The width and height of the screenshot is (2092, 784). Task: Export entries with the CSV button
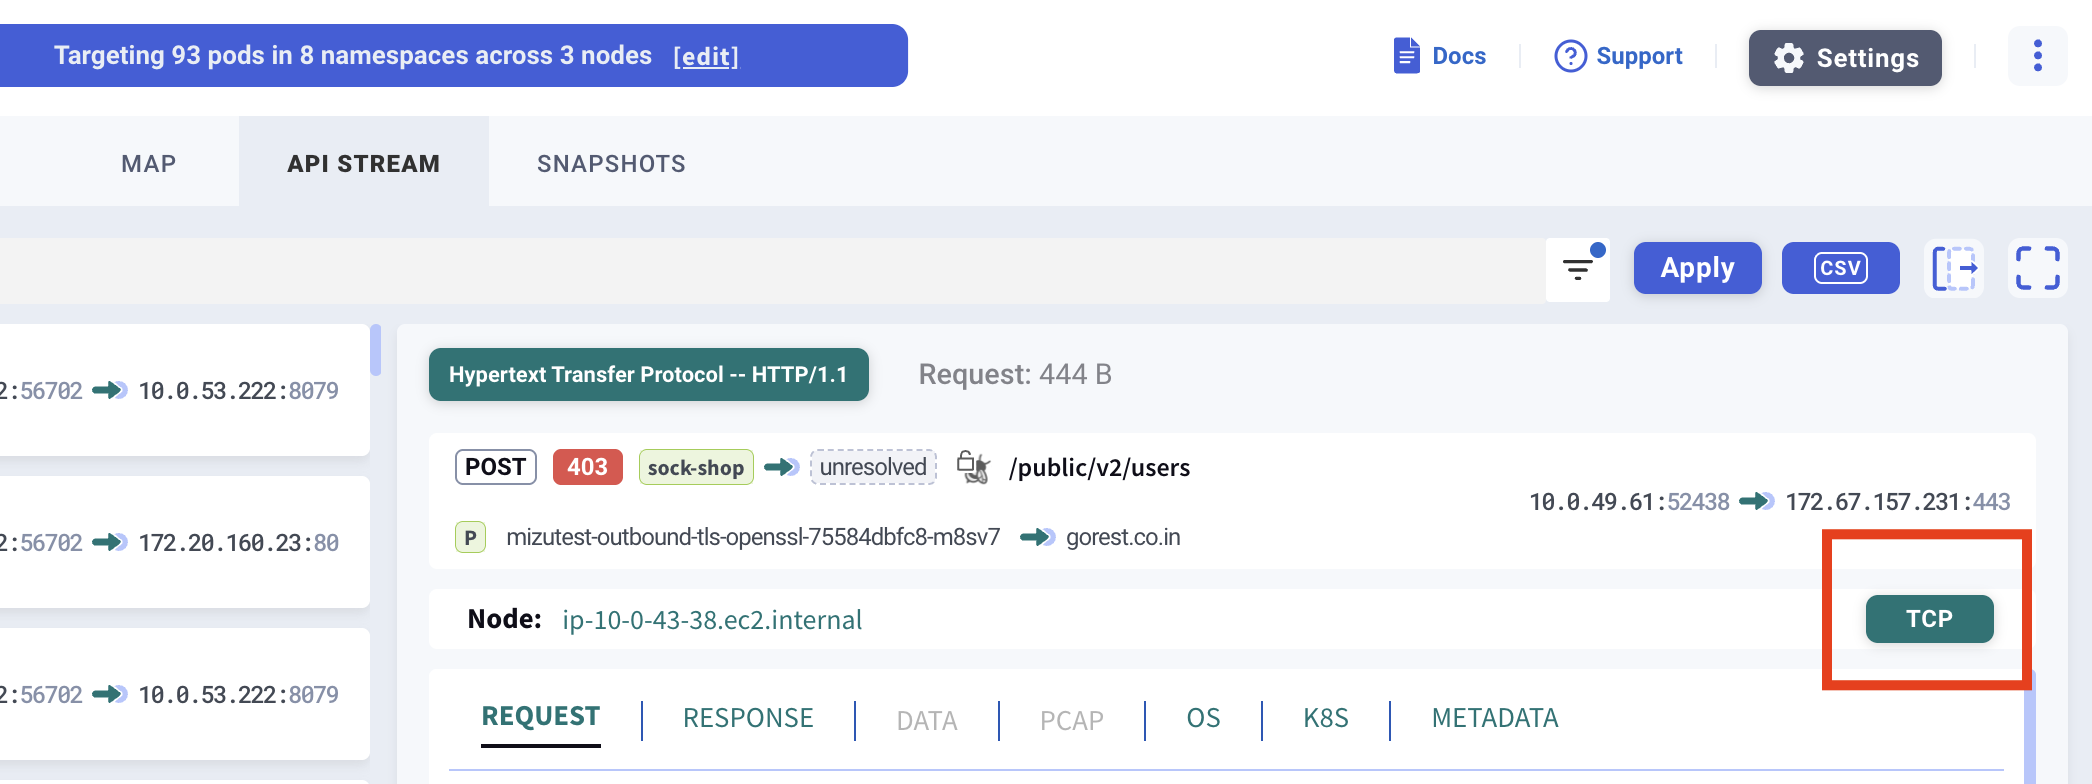[x=1840, y=268]
